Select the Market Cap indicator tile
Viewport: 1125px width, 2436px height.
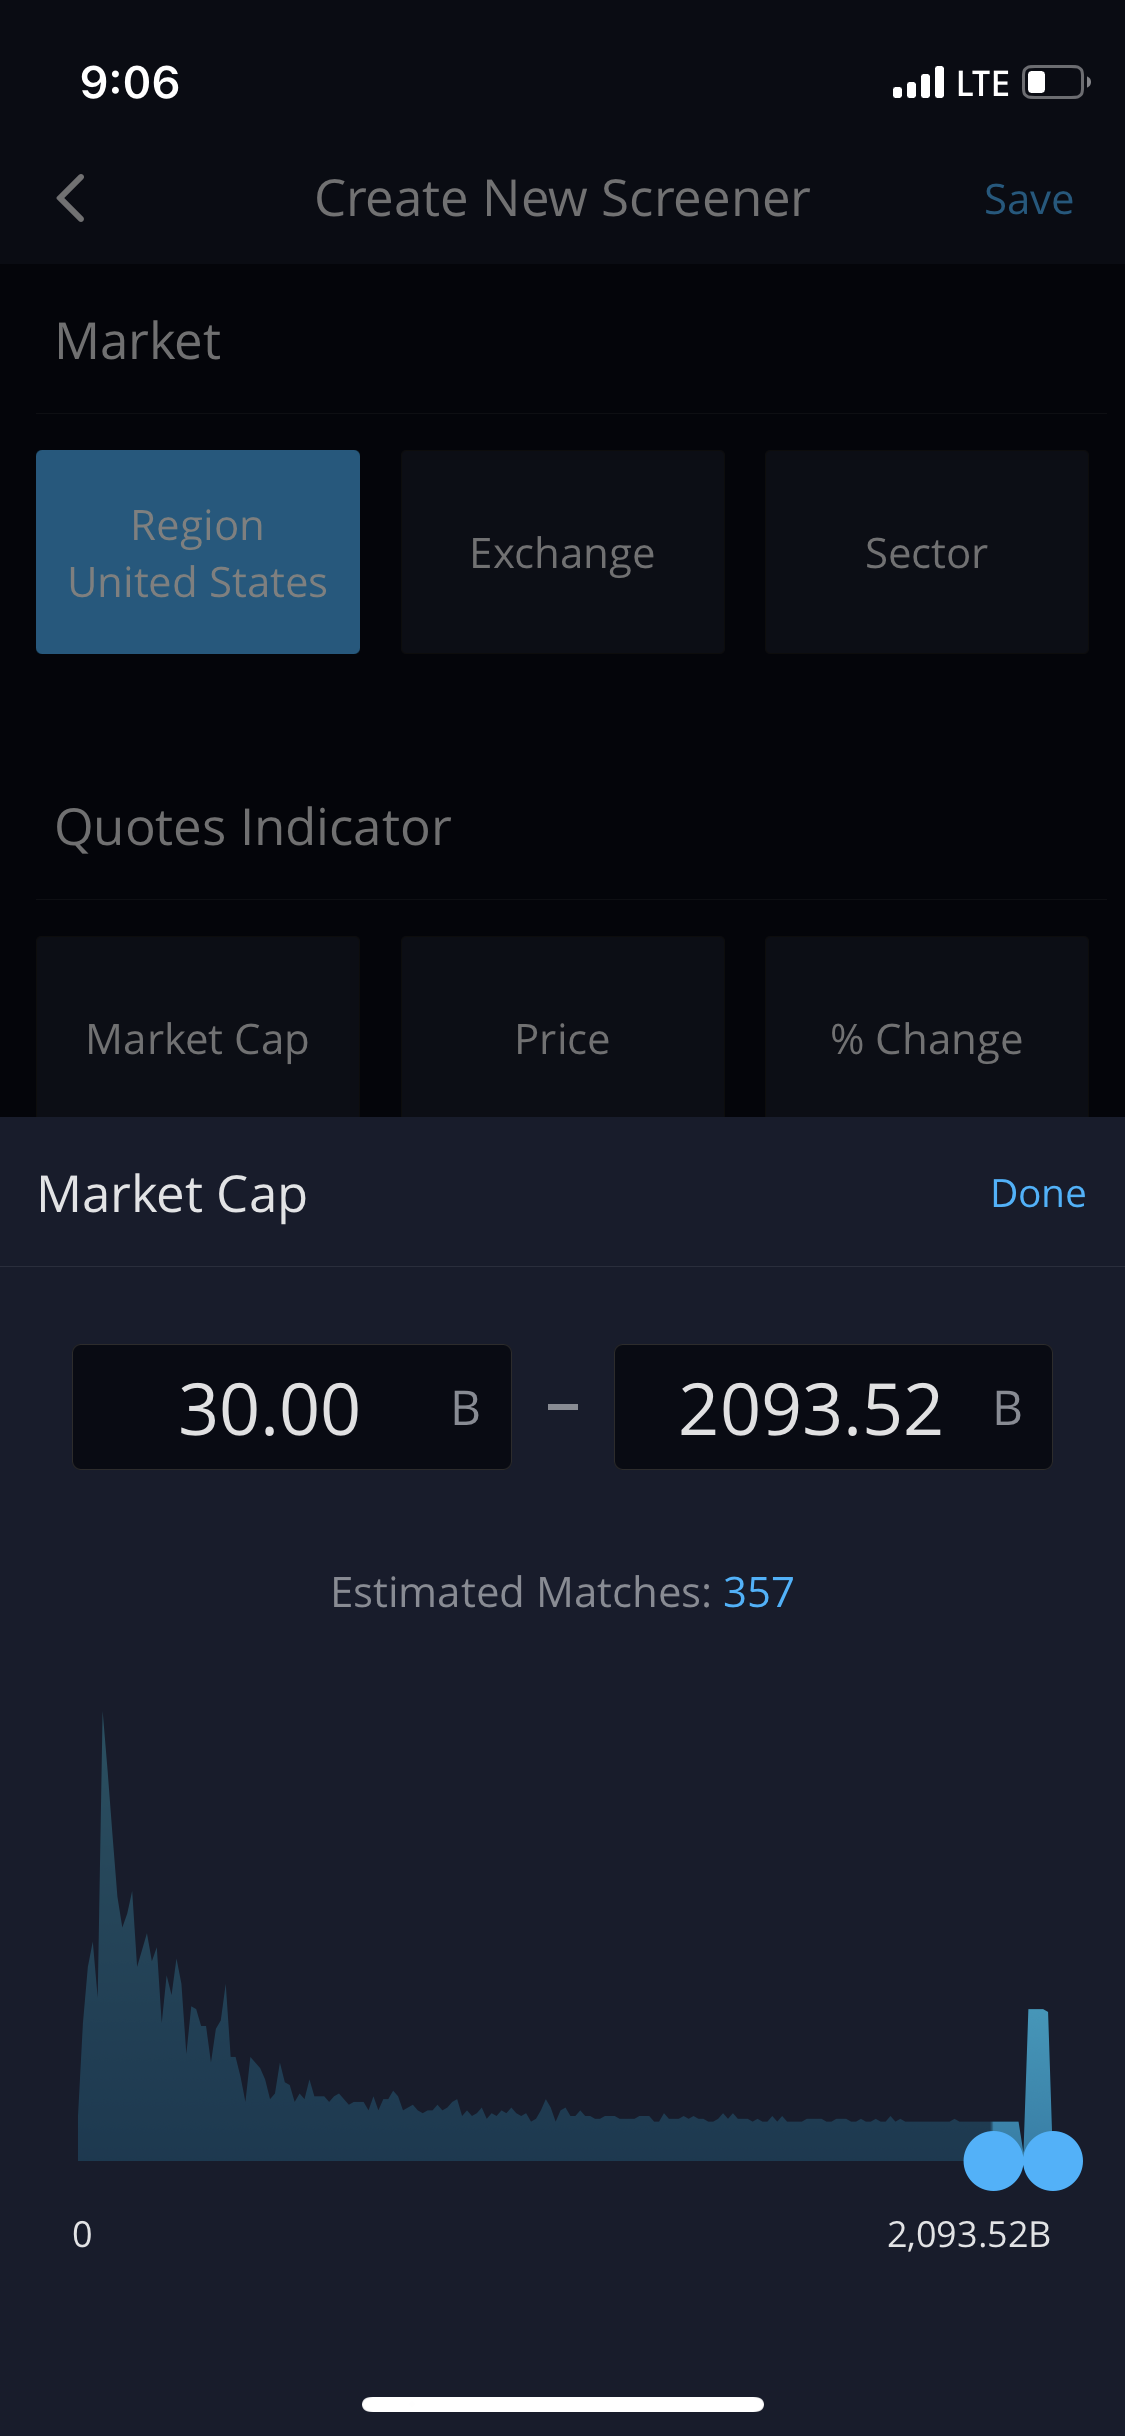pyautogui.click(x=198, y=1036)
